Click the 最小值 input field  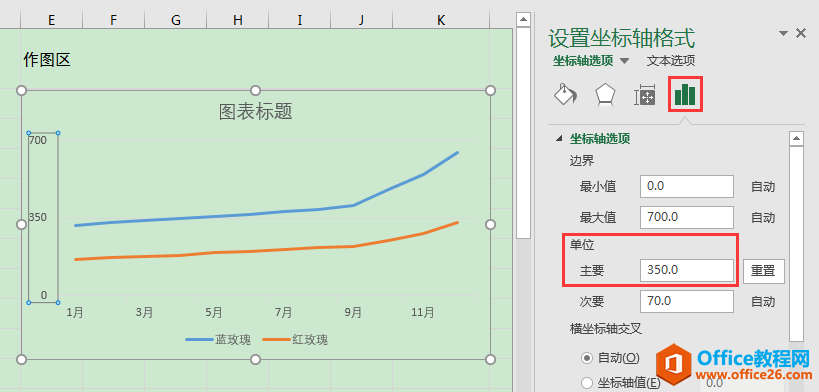point(687,187)
